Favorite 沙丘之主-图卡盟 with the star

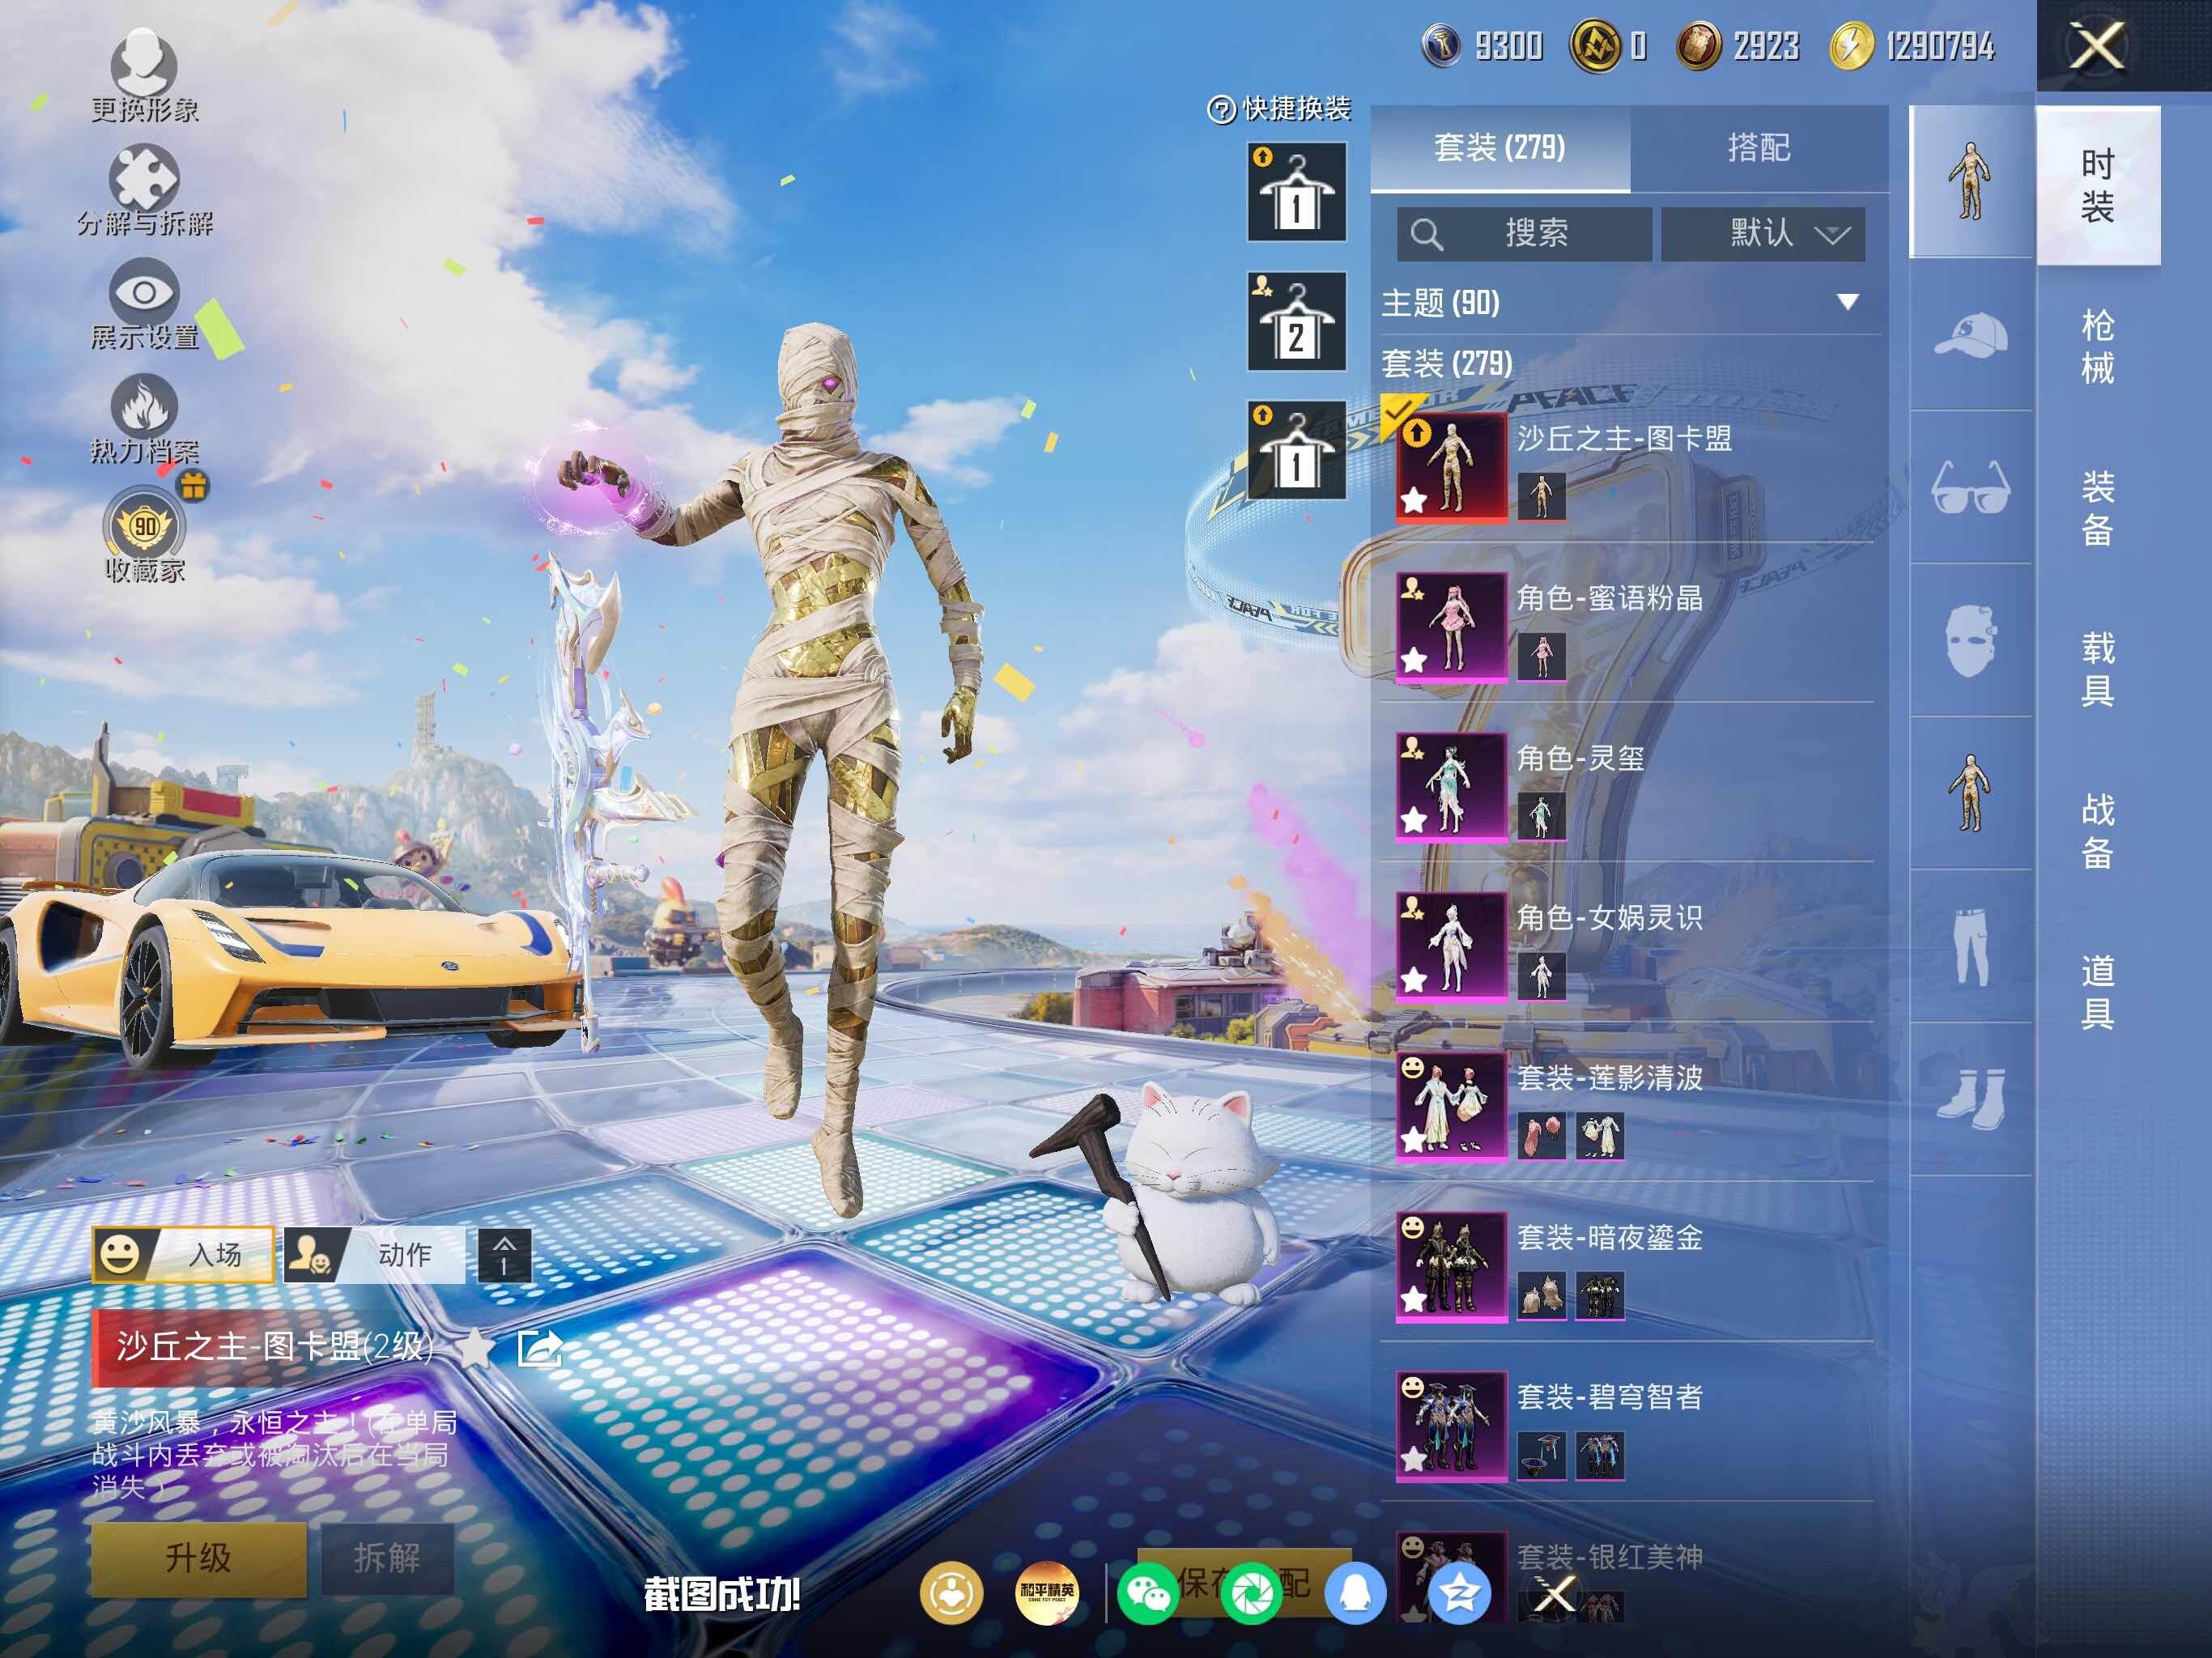(x=476, y=1348)
